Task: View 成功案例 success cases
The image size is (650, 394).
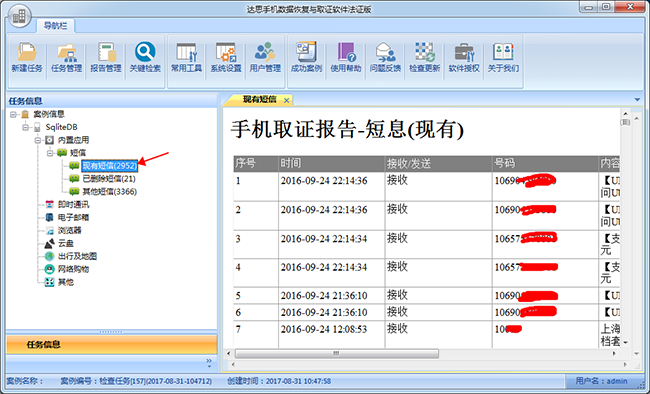Action: coord(306,58)
